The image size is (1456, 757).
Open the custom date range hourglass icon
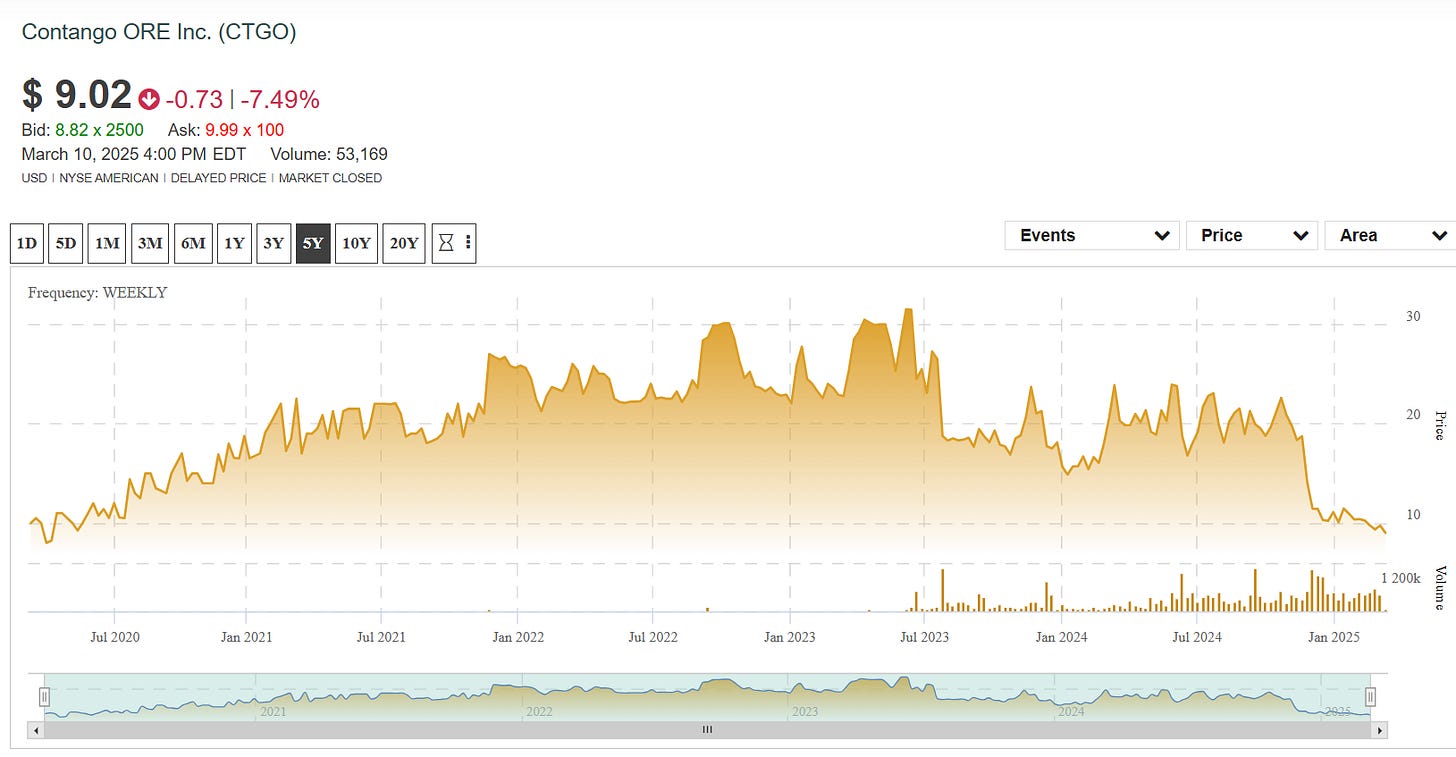coord(446,243)
